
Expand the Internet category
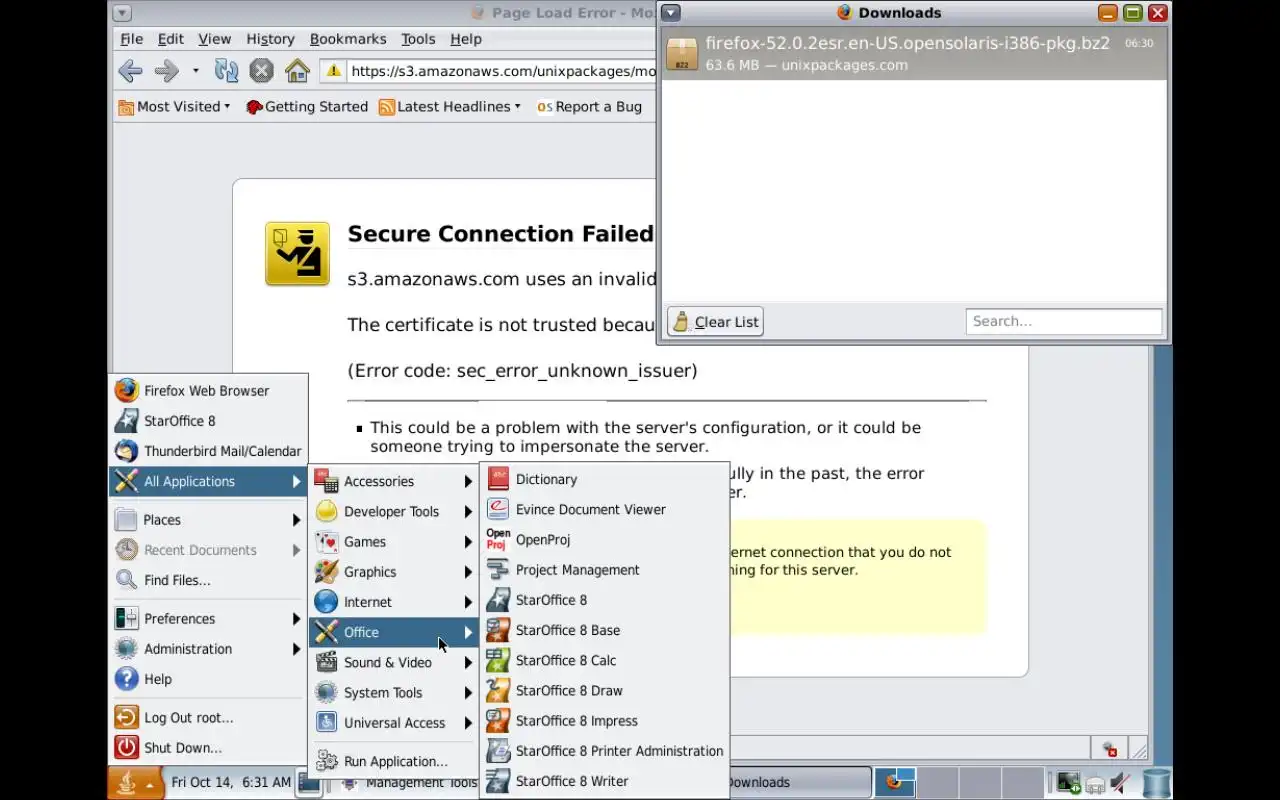pos(394,602)
